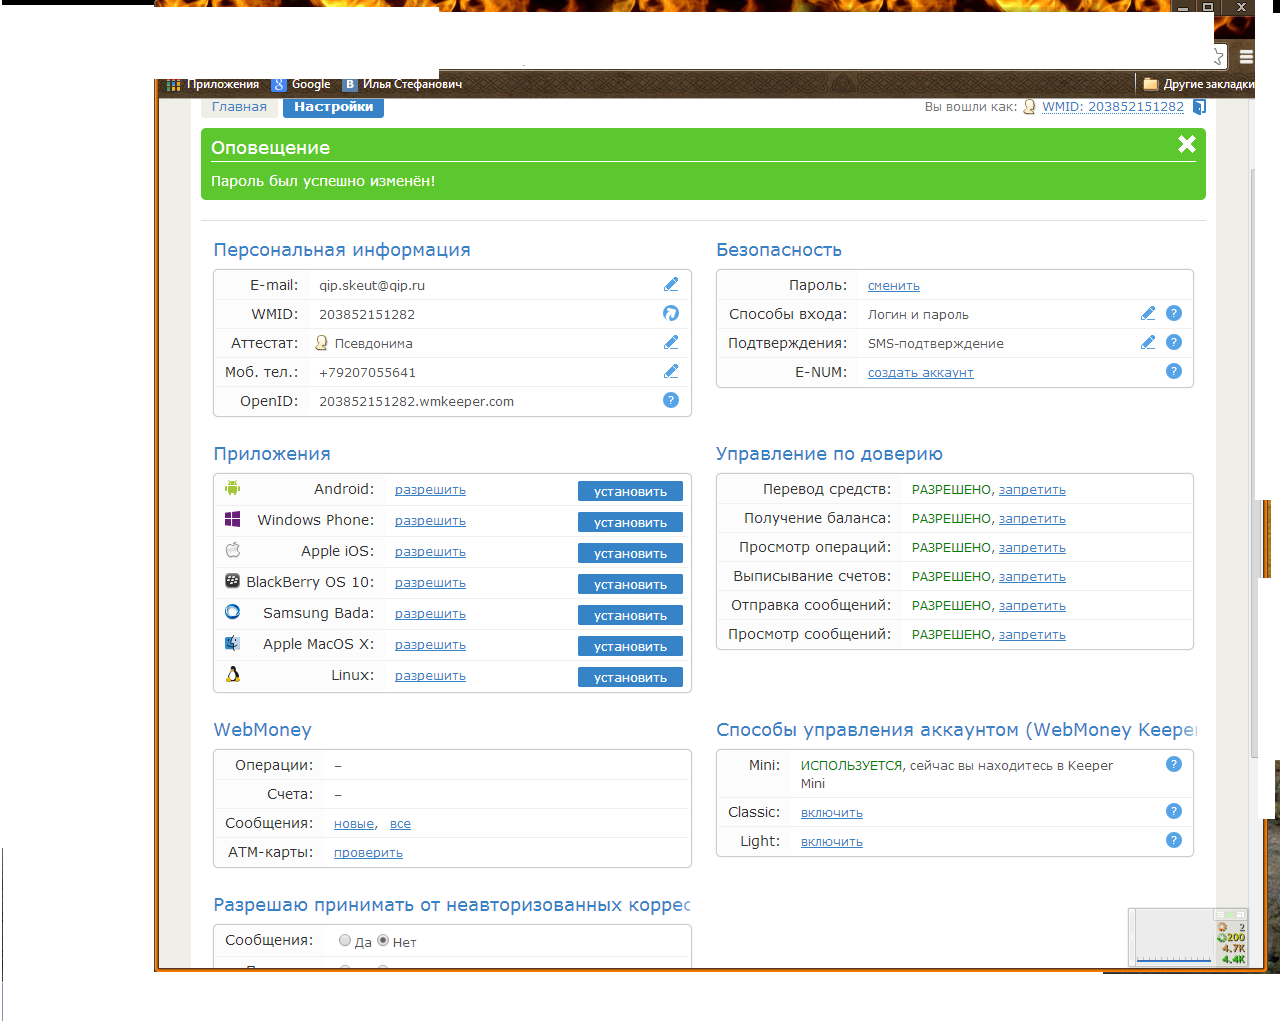Click разрешить for Apple iOS
This screenshot has width=1280, height=1024.
tap(430, 552)
